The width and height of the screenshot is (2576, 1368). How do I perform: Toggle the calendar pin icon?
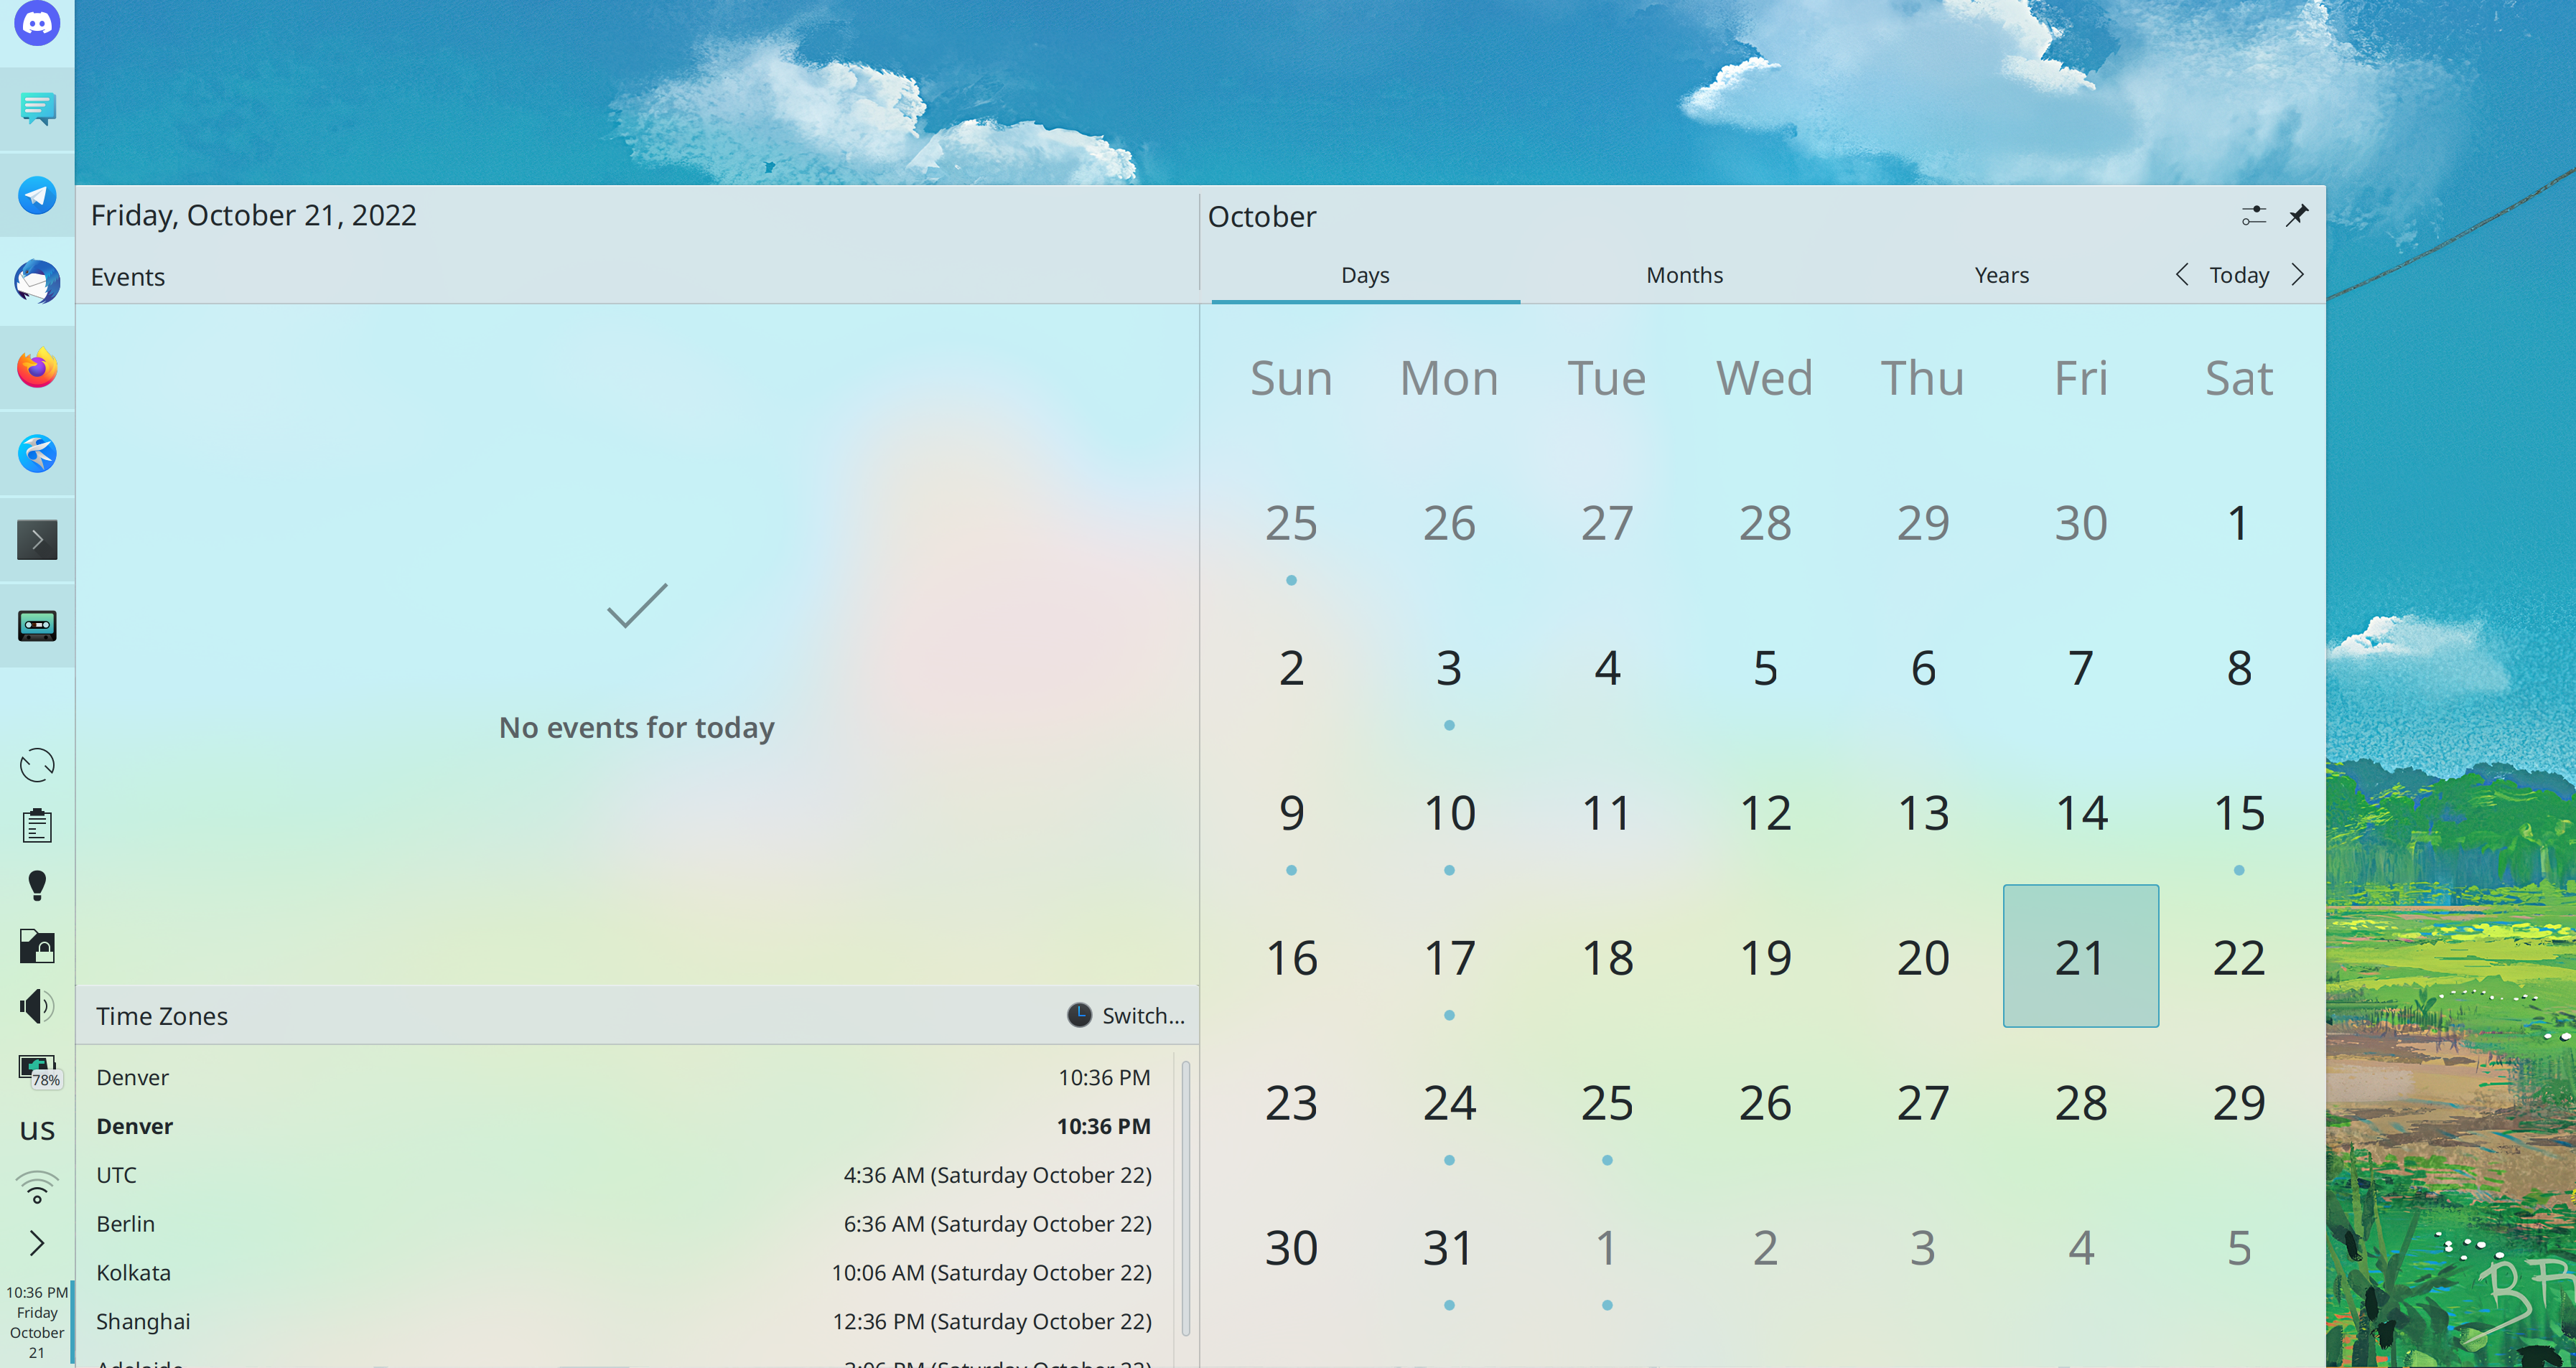click(2297, 215)
